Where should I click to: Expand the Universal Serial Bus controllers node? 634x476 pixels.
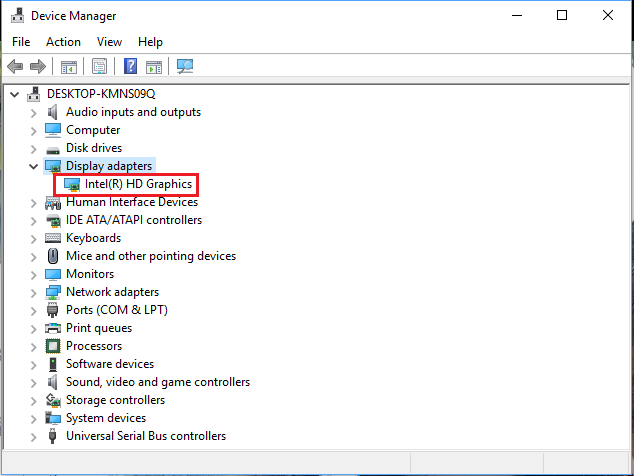coord(34,436)
